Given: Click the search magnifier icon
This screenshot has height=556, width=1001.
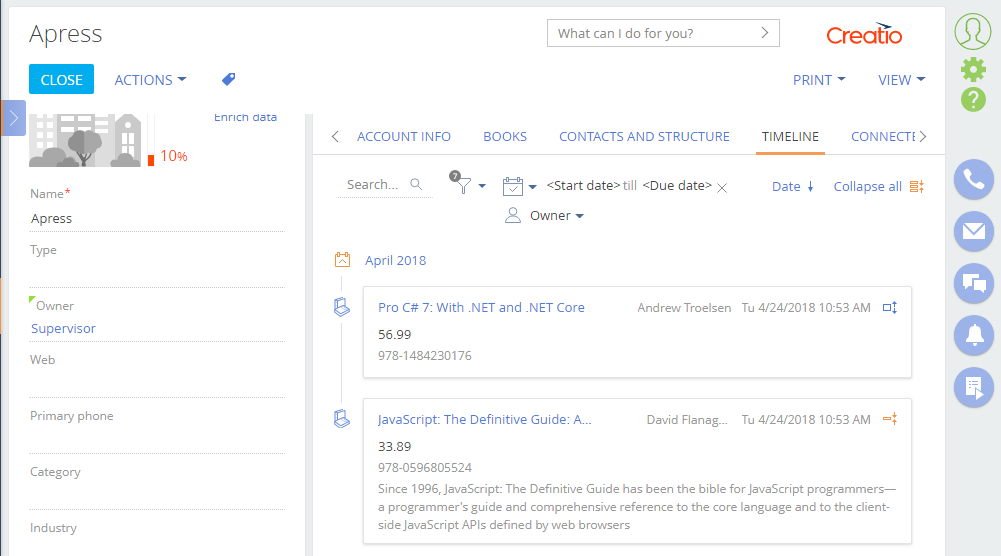Looking at the screenshot, I should click(416, 184).
